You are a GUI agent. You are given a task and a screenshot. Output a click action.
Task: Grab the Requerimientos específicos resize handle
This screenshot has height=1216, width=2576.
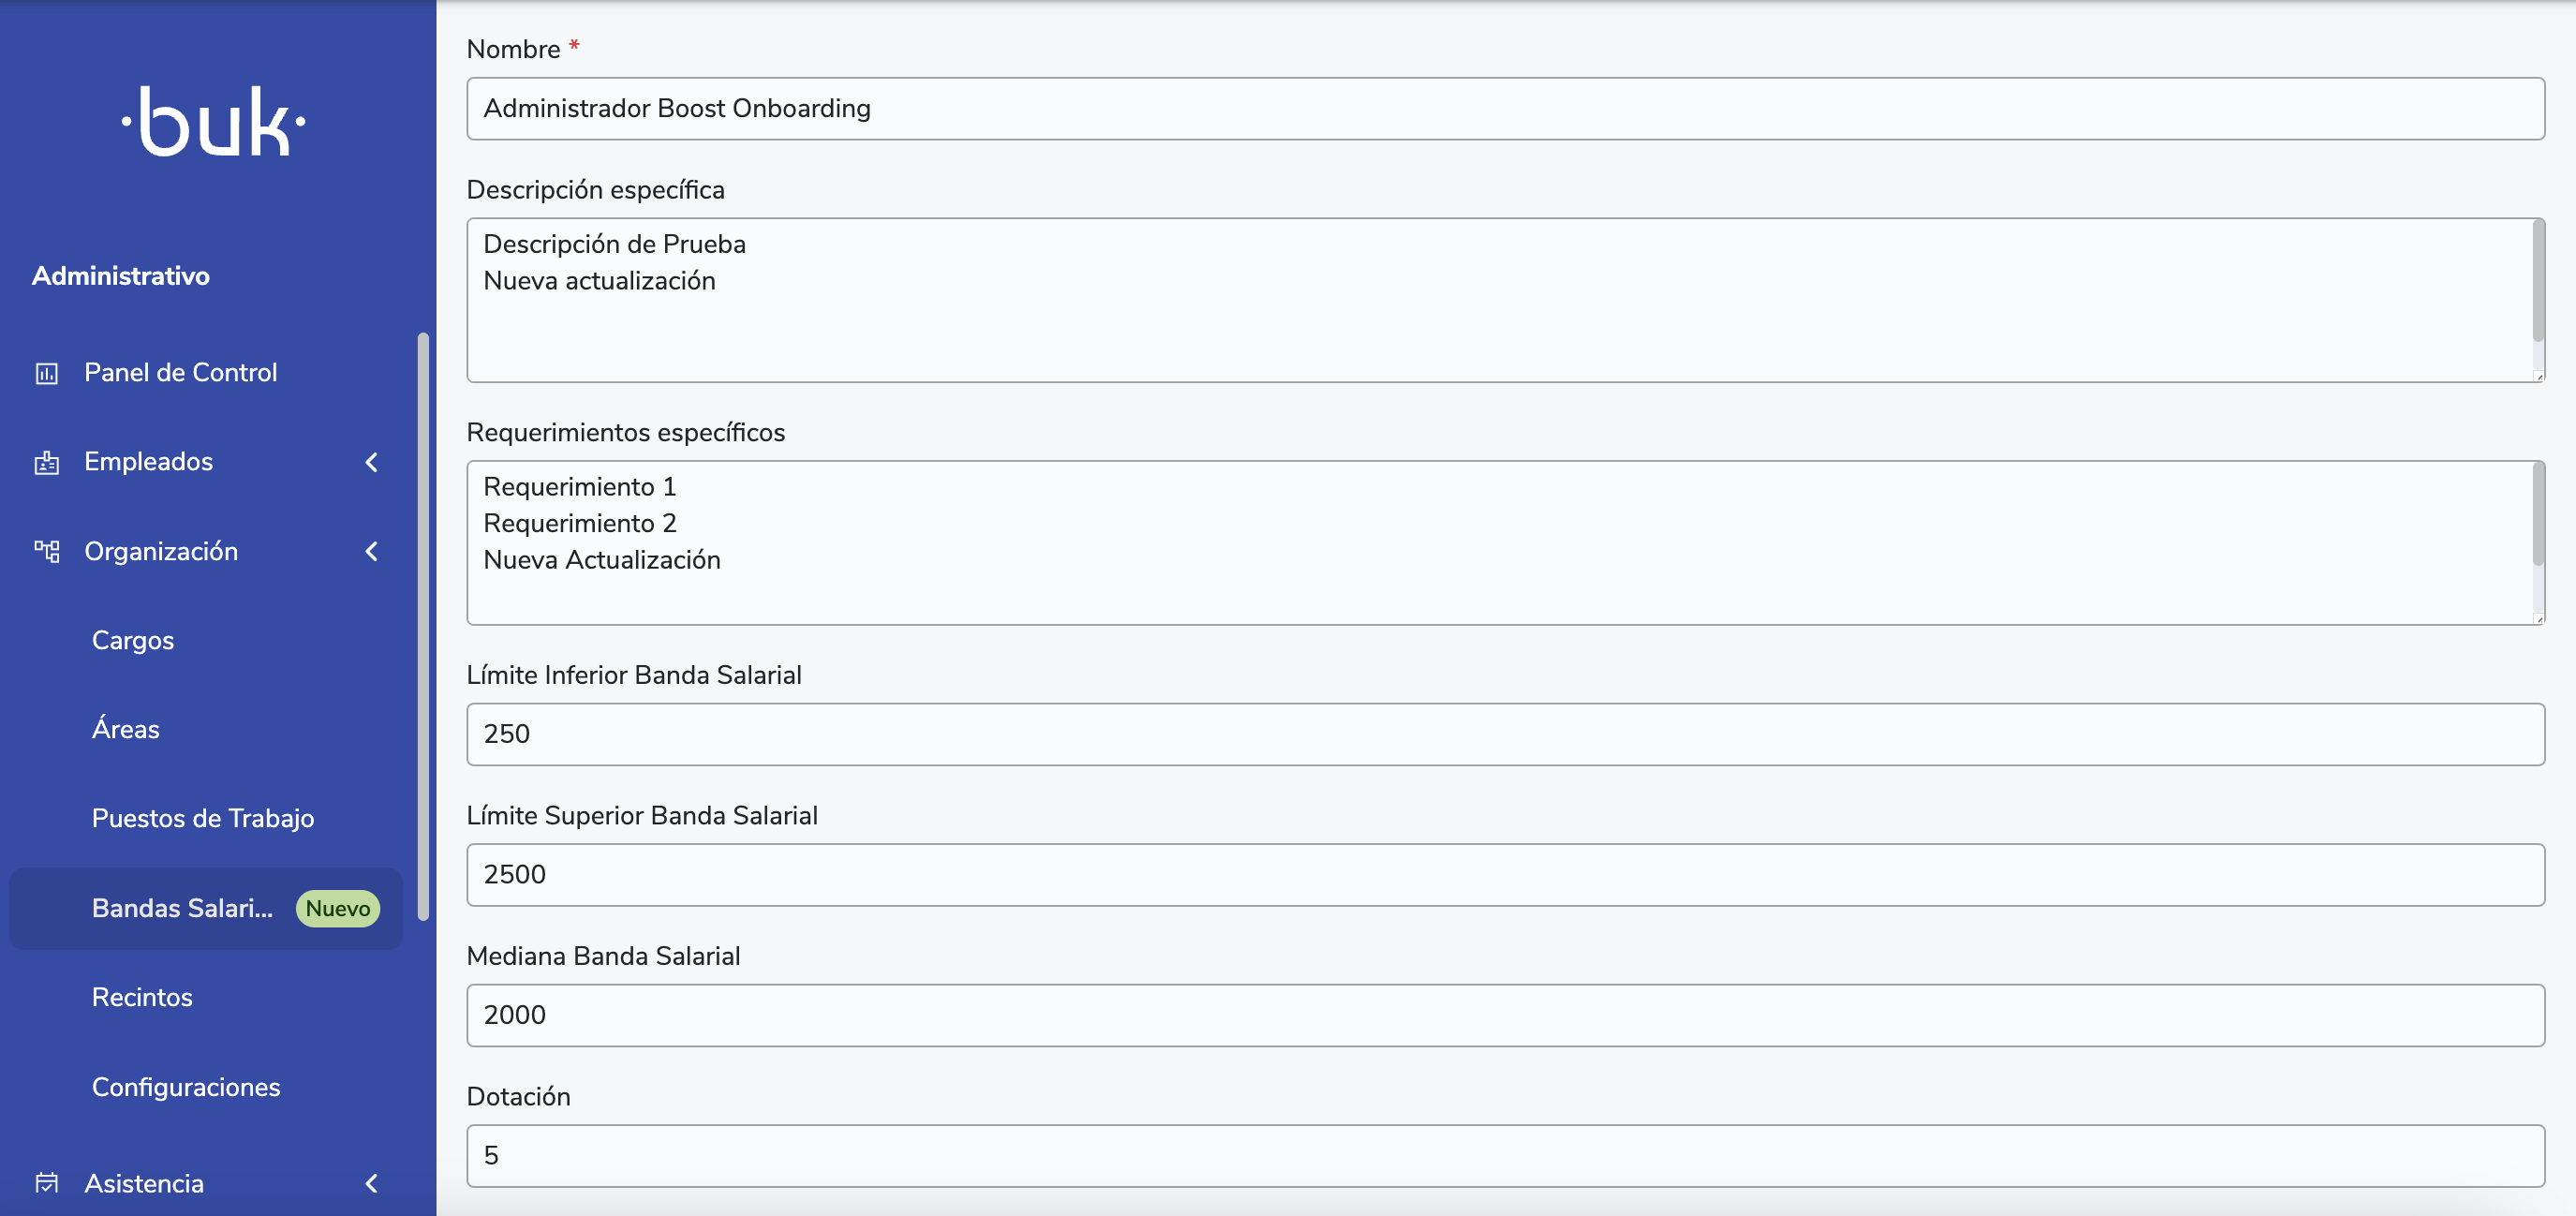2538,619
